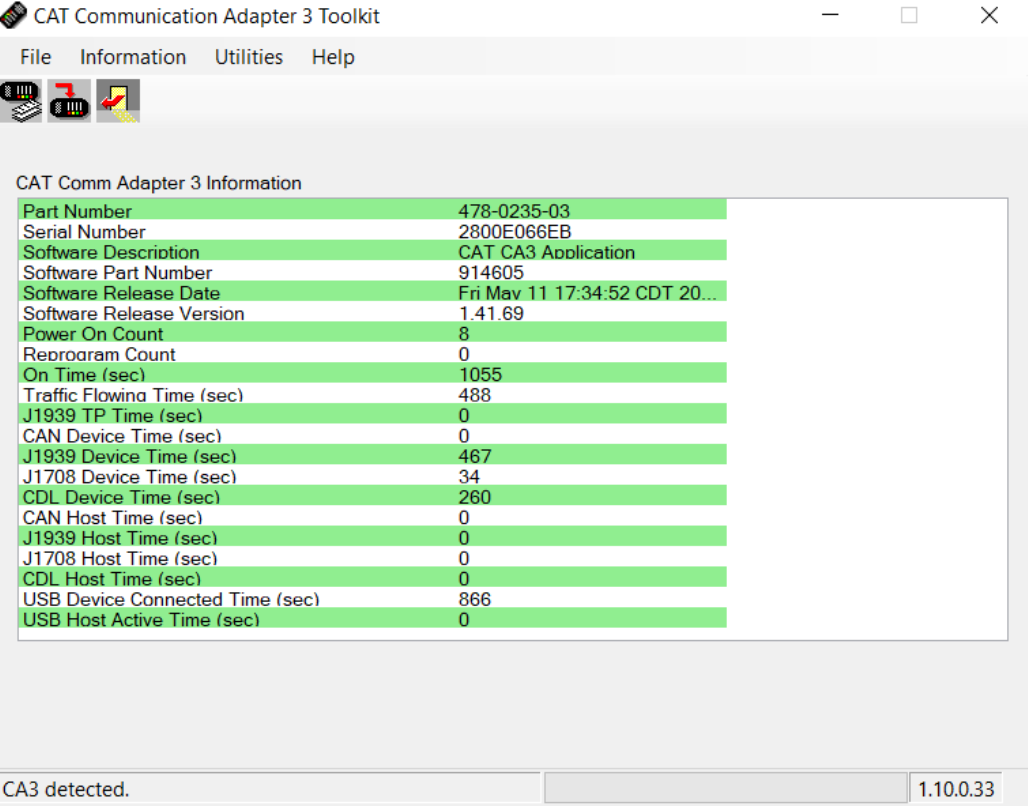
Task: Click the USB Host Active Time value 0
Action: pyautogui.click(x=464, y=619)
